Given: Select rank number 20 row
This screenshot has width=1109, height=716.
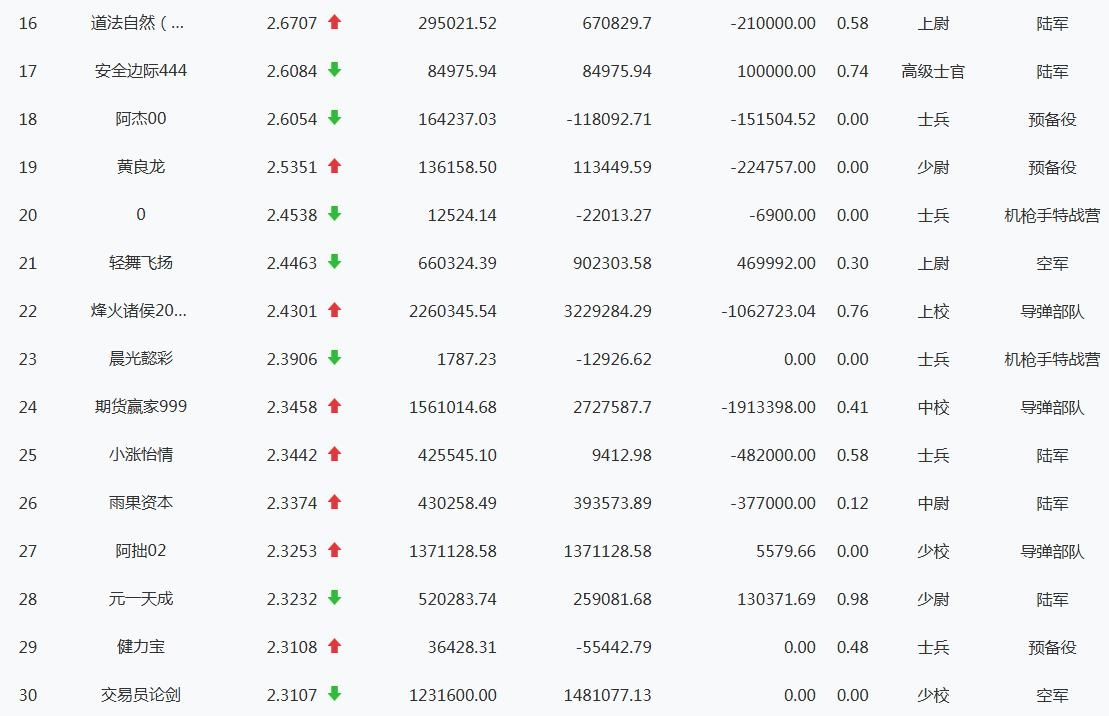Looking at the screenshot, I should point(28,215).
